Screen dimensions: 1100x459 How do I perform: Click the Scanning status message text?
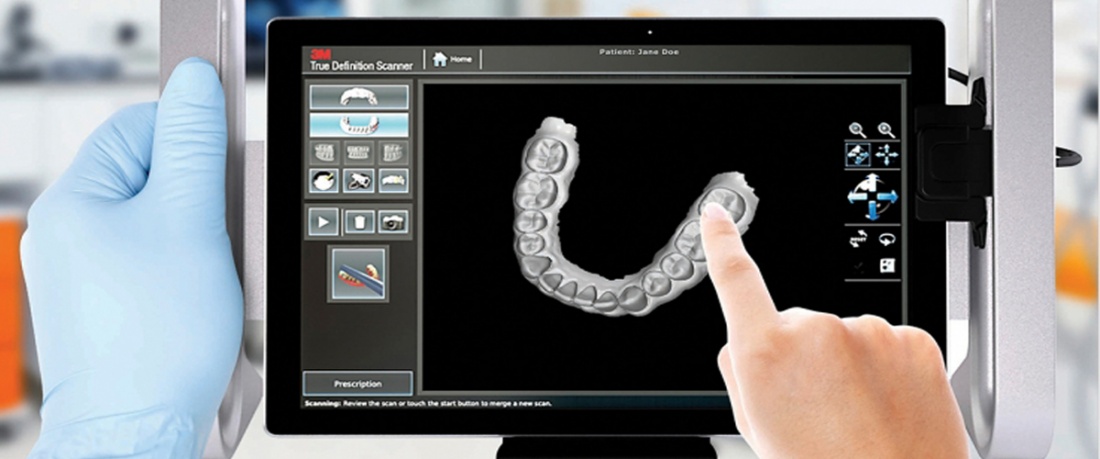428,404
